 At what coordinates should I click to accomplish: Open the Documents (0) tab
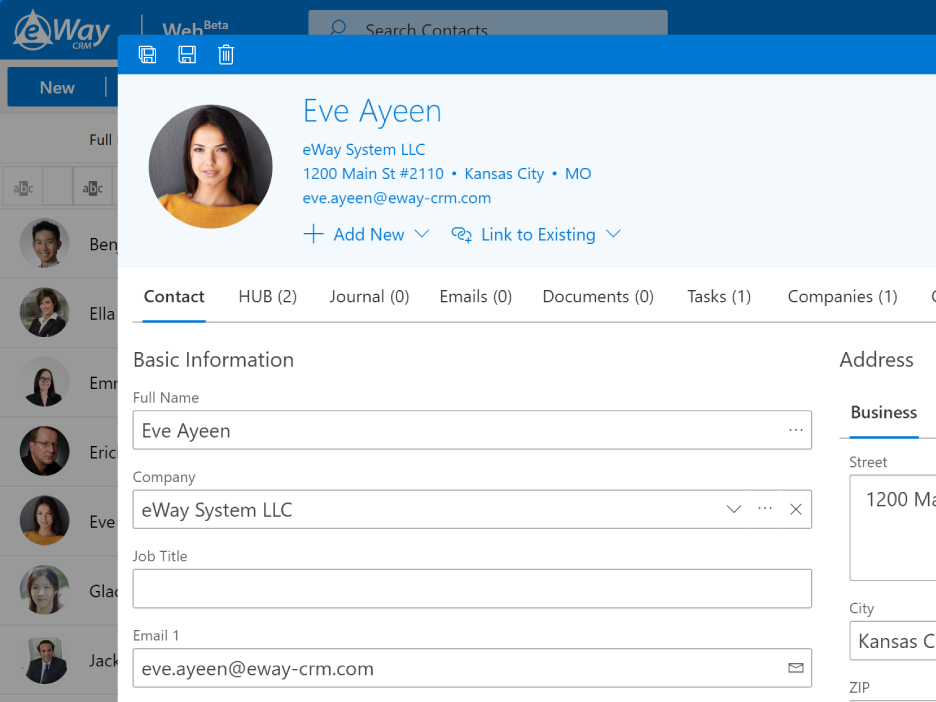[x=598, y=297]
